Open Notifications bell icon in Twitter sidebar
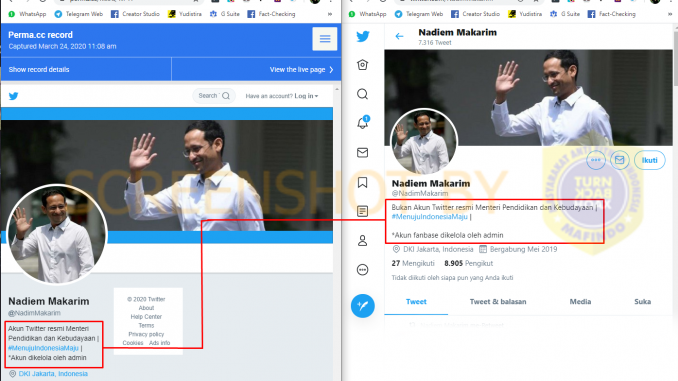678x381 pixels. click(x=362, y=123)
